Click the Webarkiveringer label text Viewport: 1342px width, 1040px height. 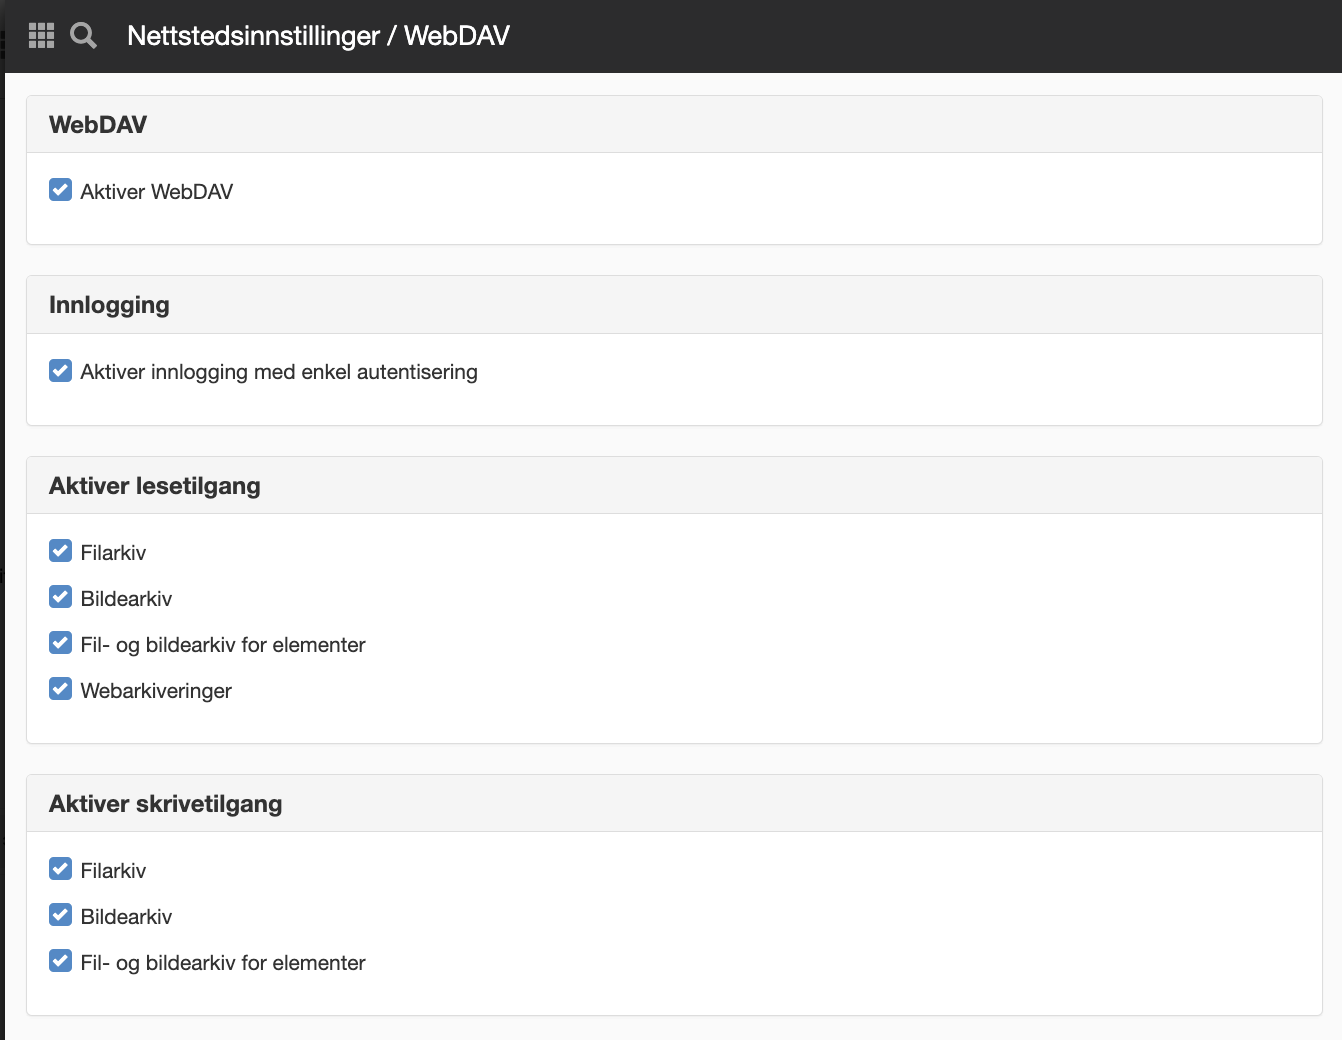[x=156, y=691]
